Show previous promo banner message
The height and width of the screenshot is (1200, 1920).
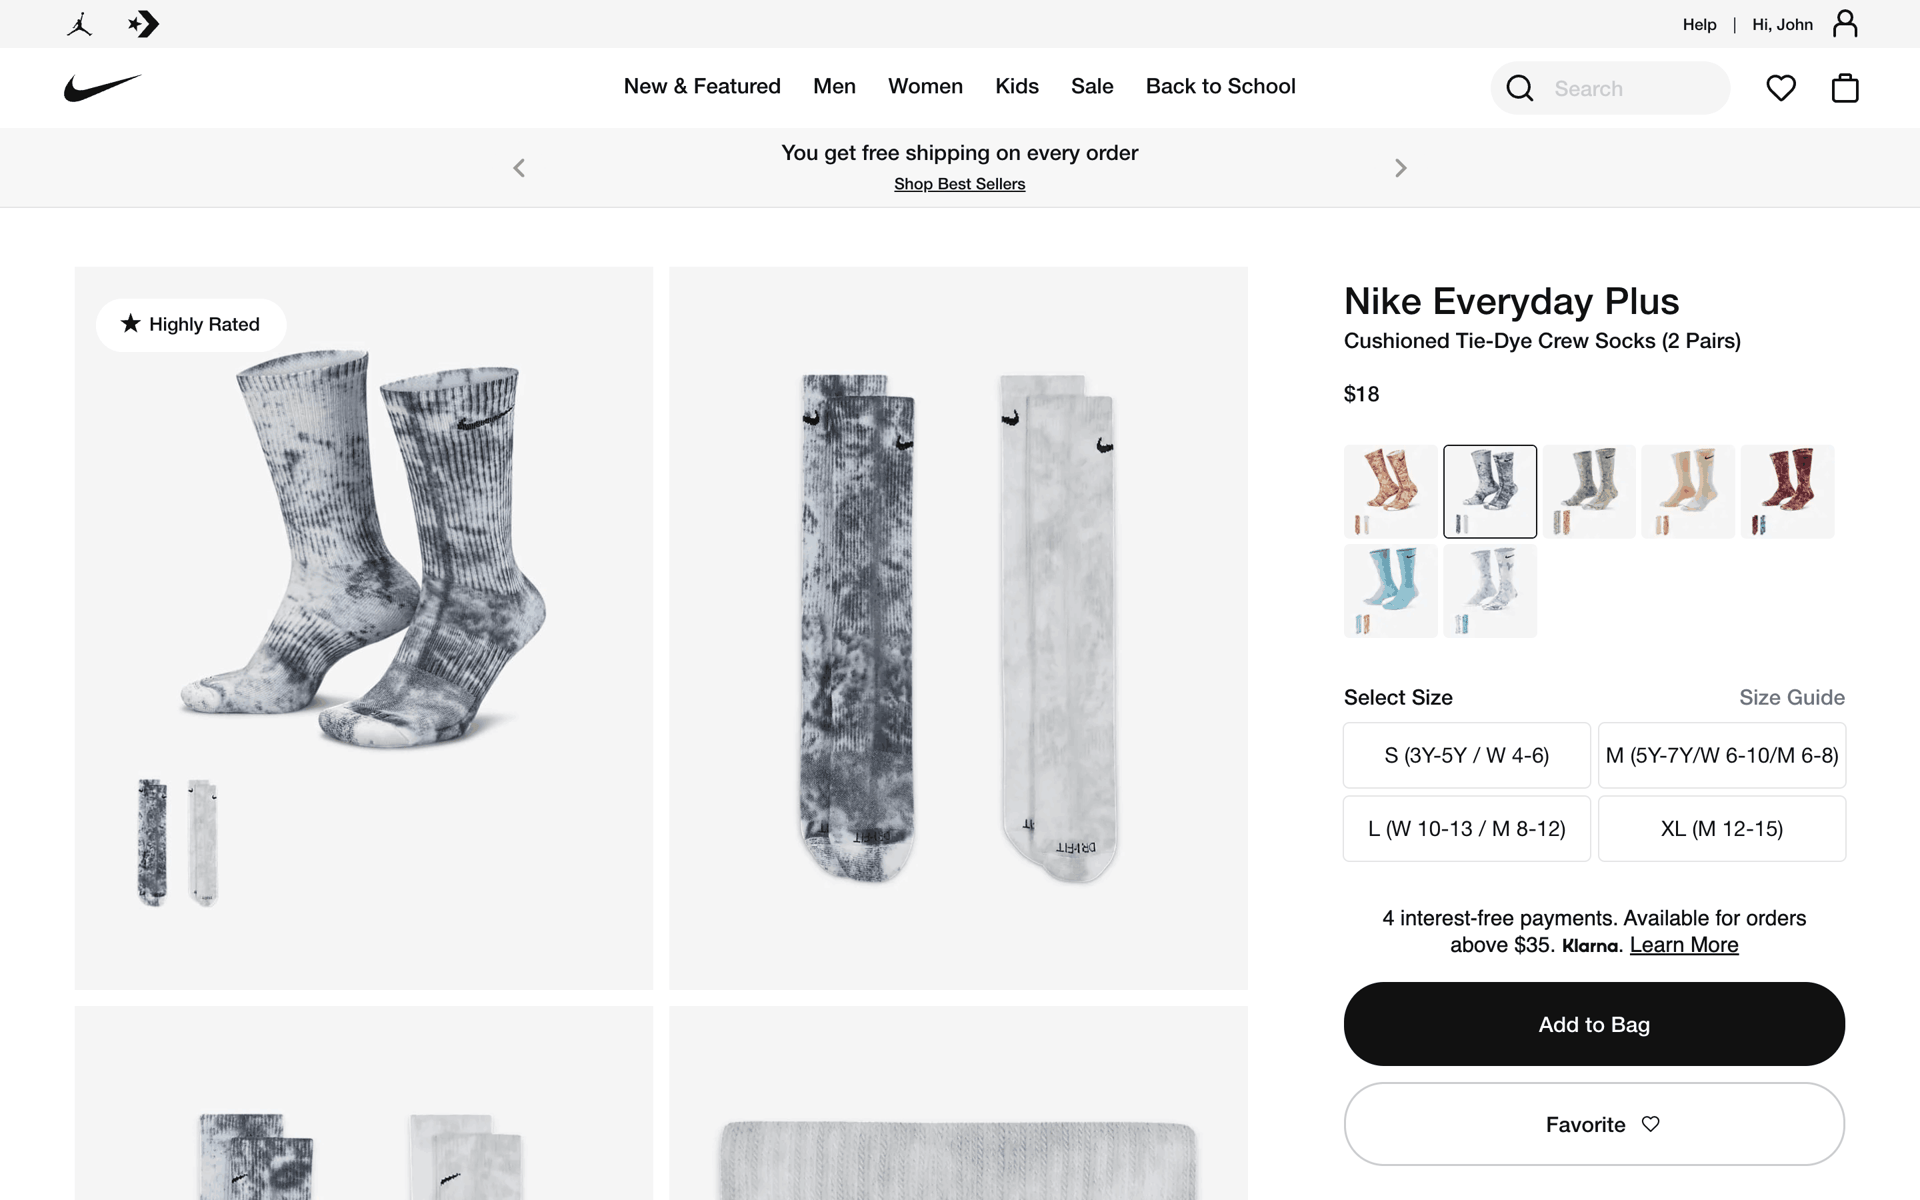pyautogui.click(x=519, y=168)
